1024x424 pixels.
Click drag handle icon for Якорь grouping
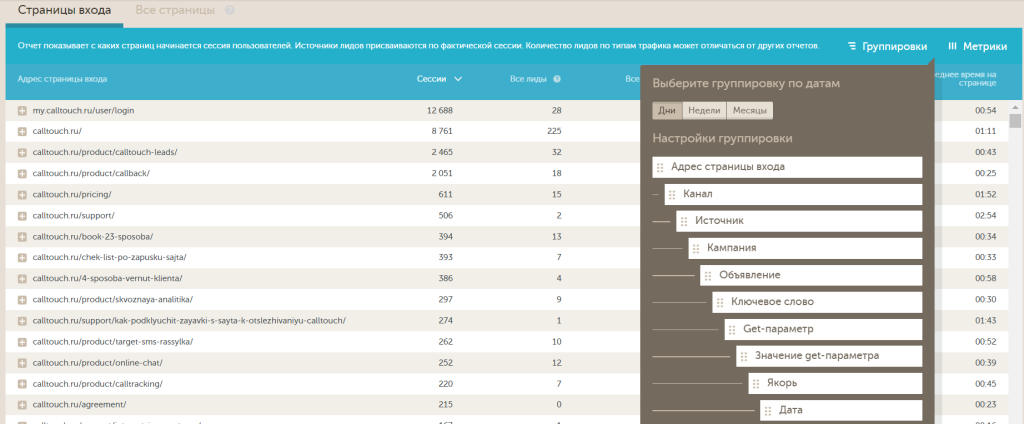[756, 383]
